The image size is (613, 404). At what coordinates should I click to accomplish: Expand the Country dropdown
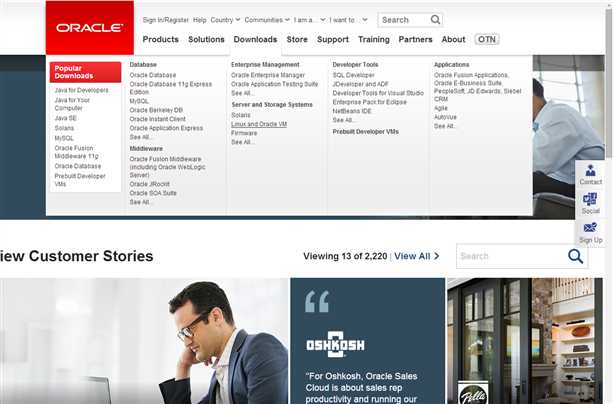click(225, 20)
